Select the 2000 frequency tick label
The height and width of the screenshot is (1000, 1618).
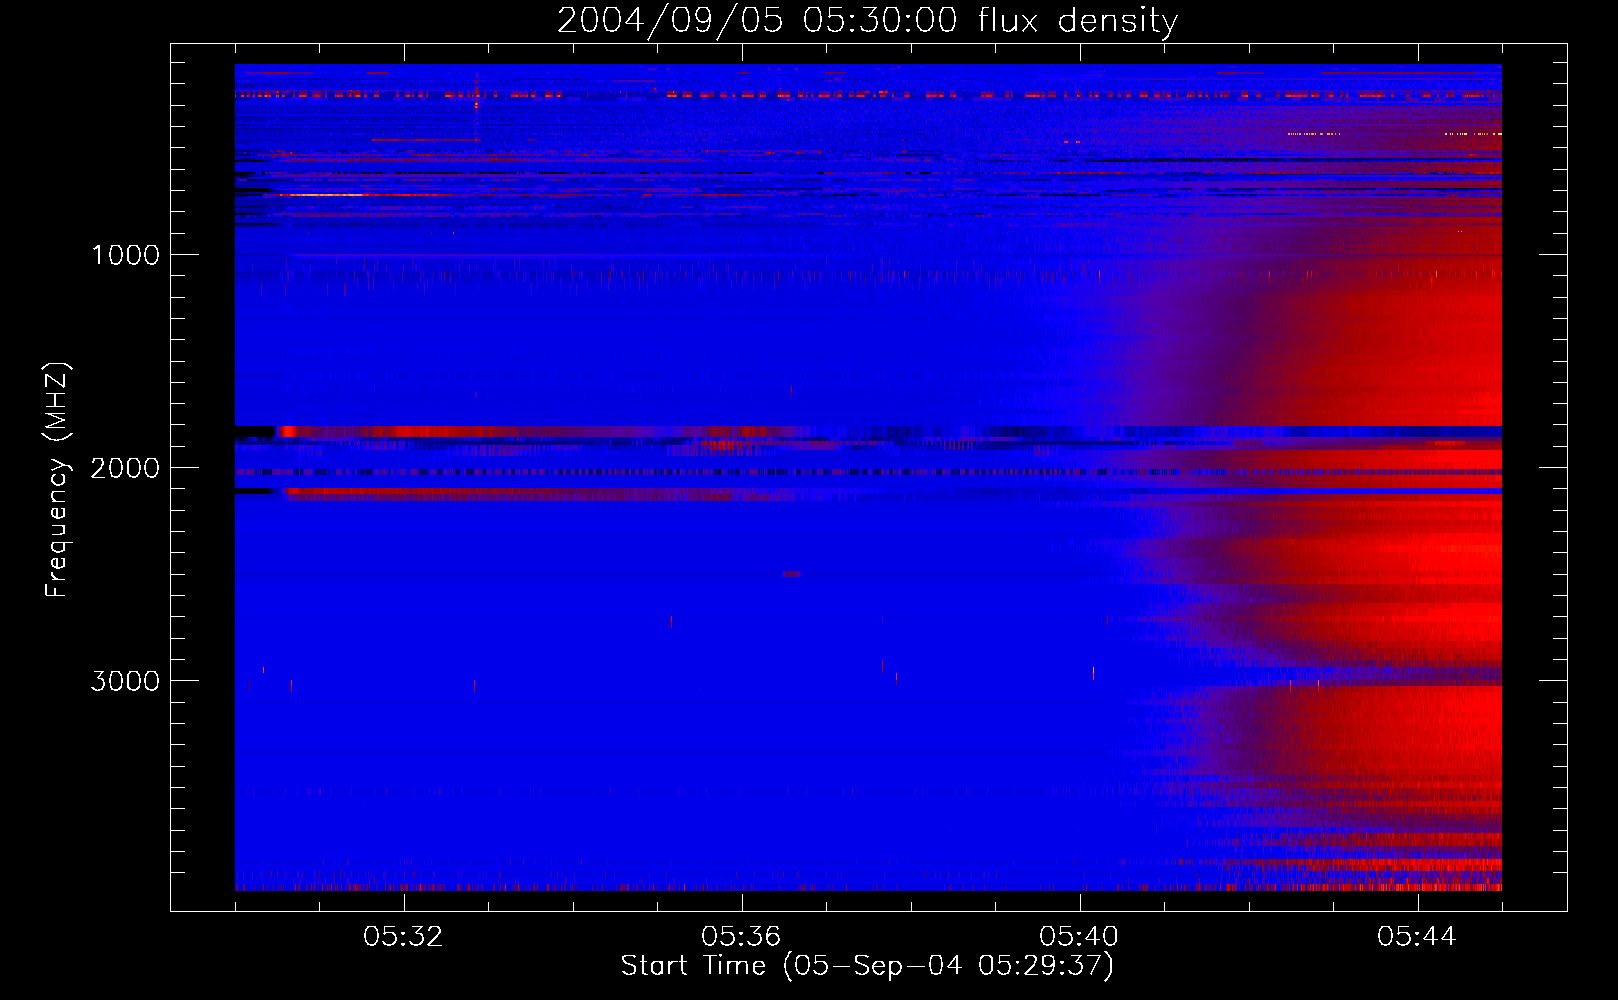click(125, 468)
